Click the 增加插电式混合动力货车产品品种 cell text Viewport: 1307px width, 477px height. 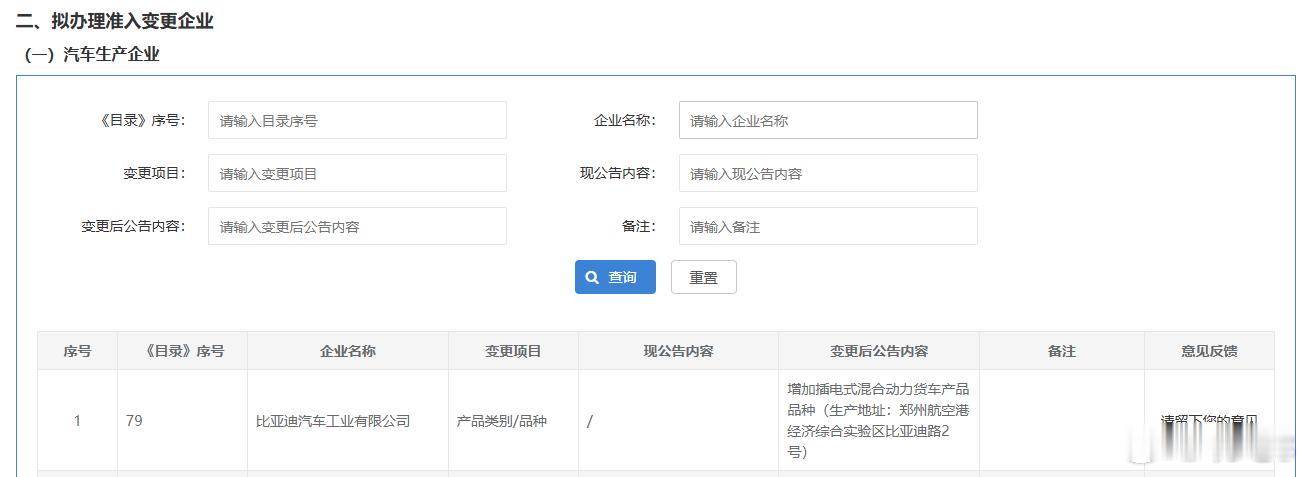878,421
